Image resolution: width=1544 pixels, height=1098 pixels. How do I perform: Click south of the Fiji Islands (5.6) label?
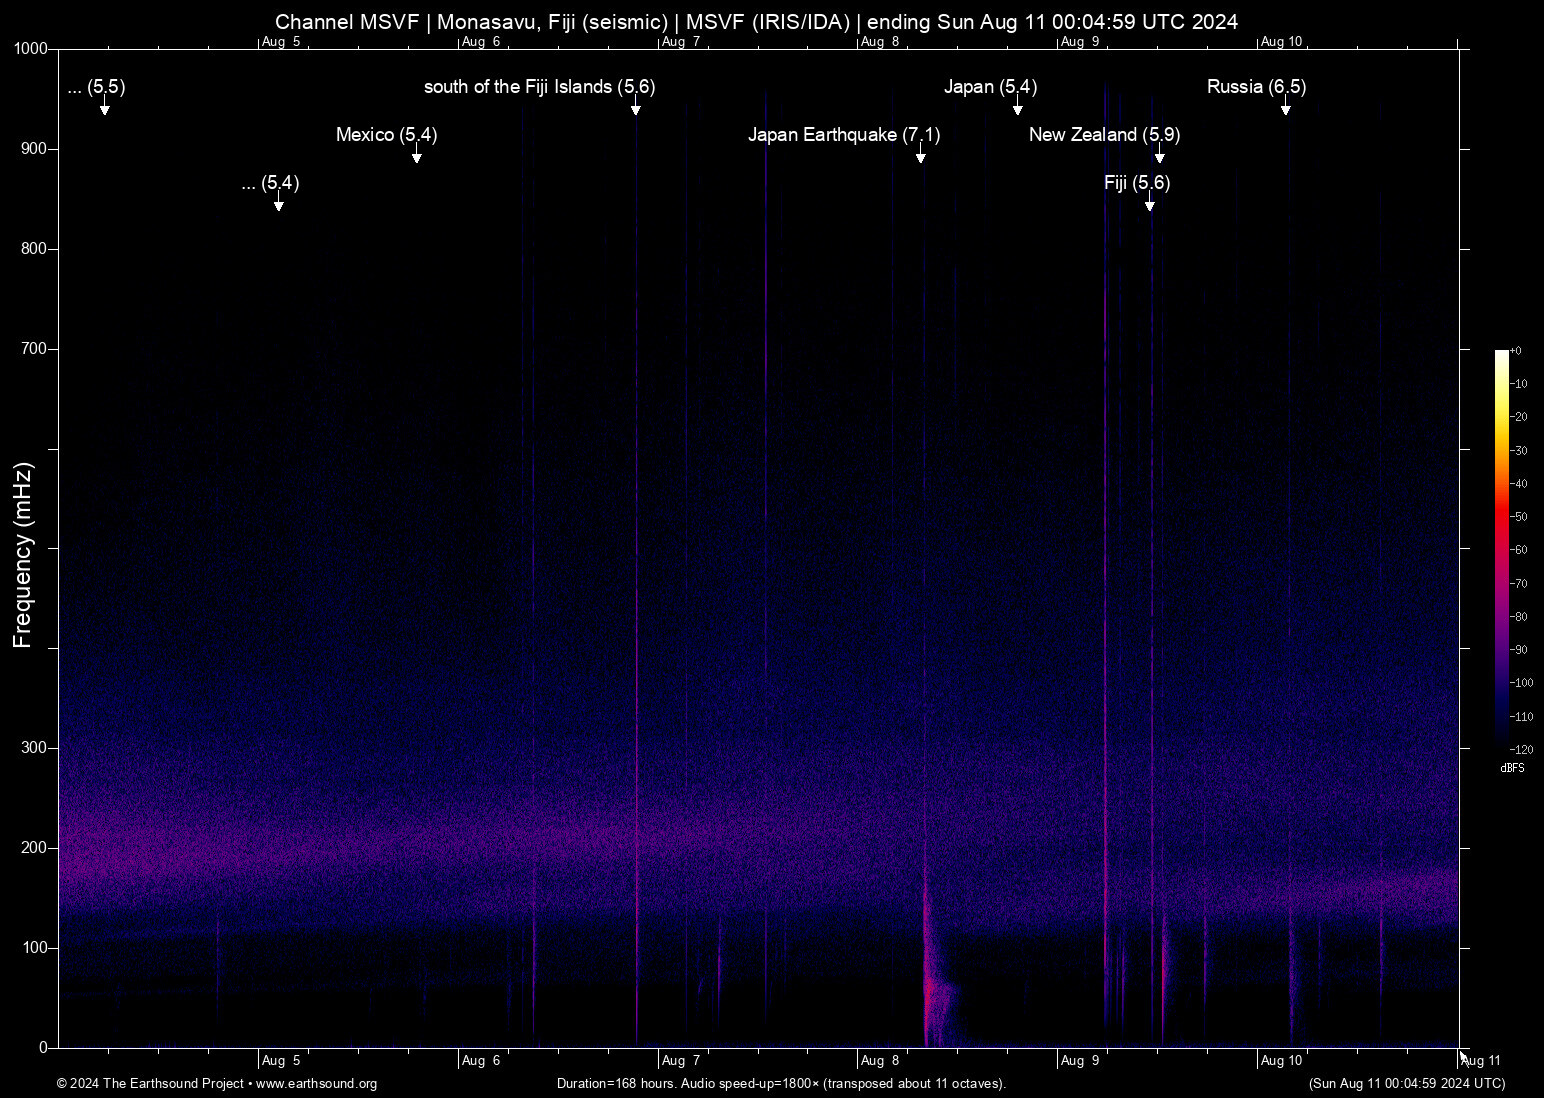pyautogui.click(x=540, y=87)
